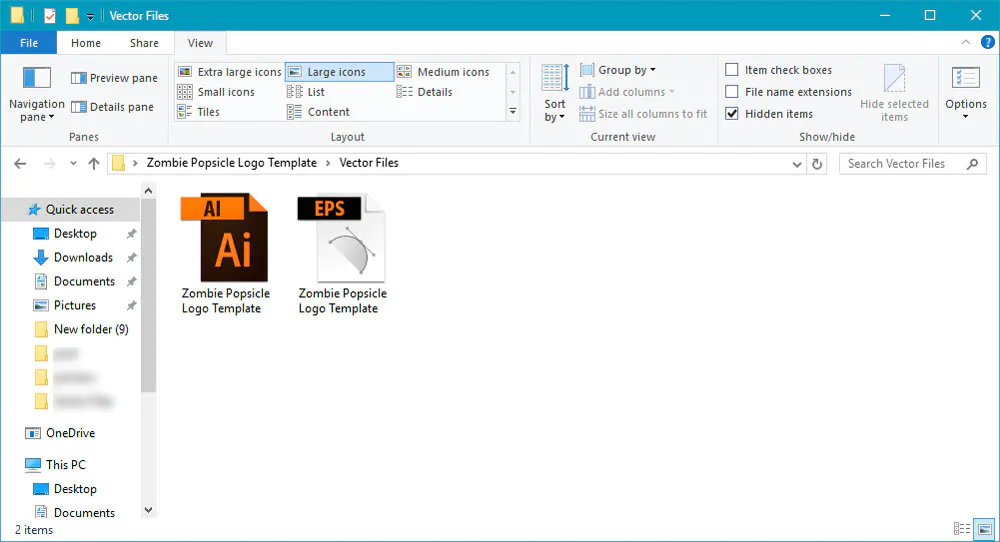The width and height of the screenshot is (1000, 542).
Task: Switch to Tiles layout
Action: click(x=198, y=112)
